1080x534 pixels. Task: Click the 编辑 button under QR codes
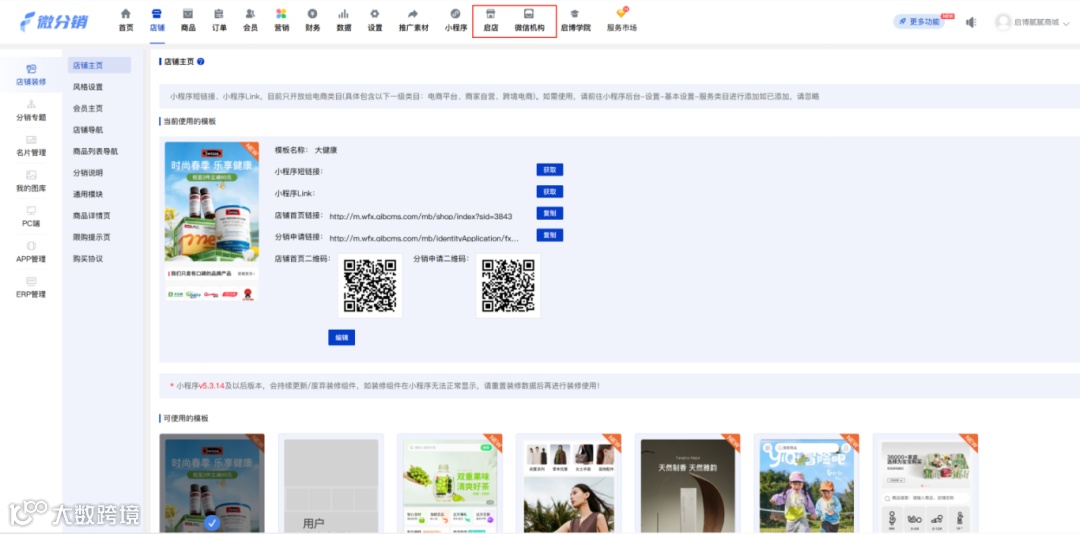[342, 338]
